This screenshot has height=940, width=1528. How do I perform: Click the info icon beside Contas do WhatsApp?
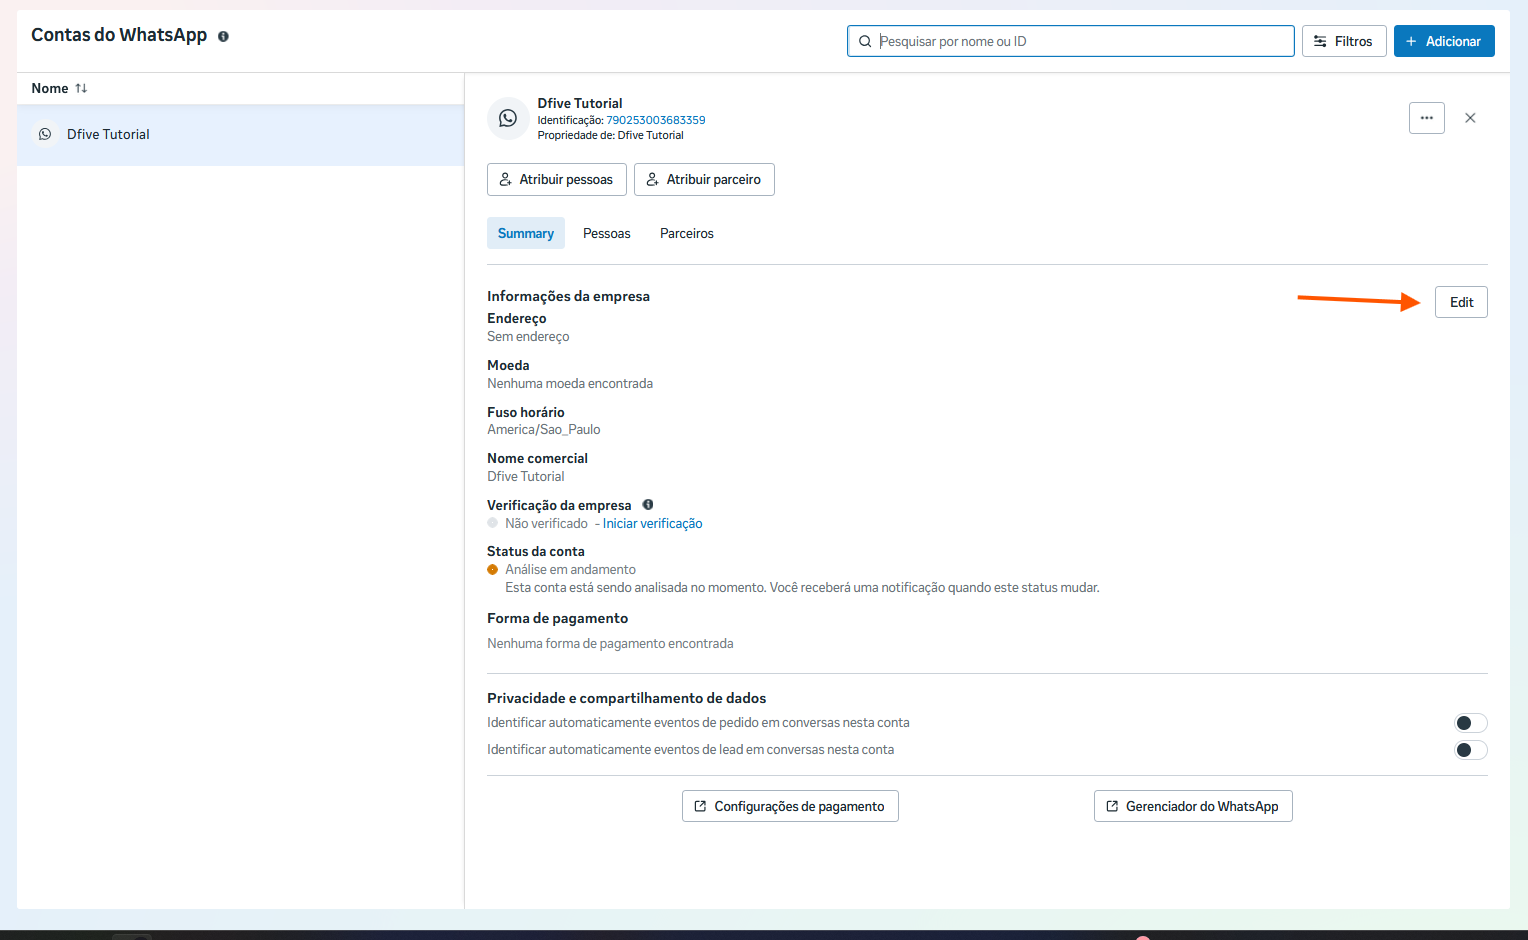pyautogui.click(x=223, y=36)
